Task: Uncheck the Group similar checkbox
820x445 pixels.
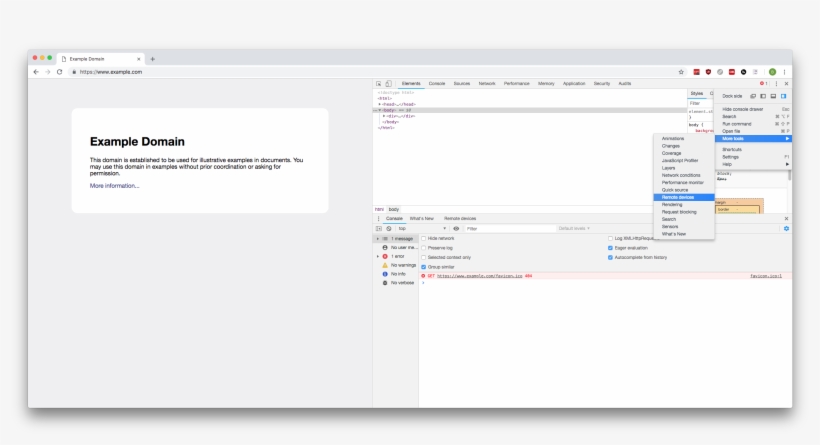Action: coord(424,267)
